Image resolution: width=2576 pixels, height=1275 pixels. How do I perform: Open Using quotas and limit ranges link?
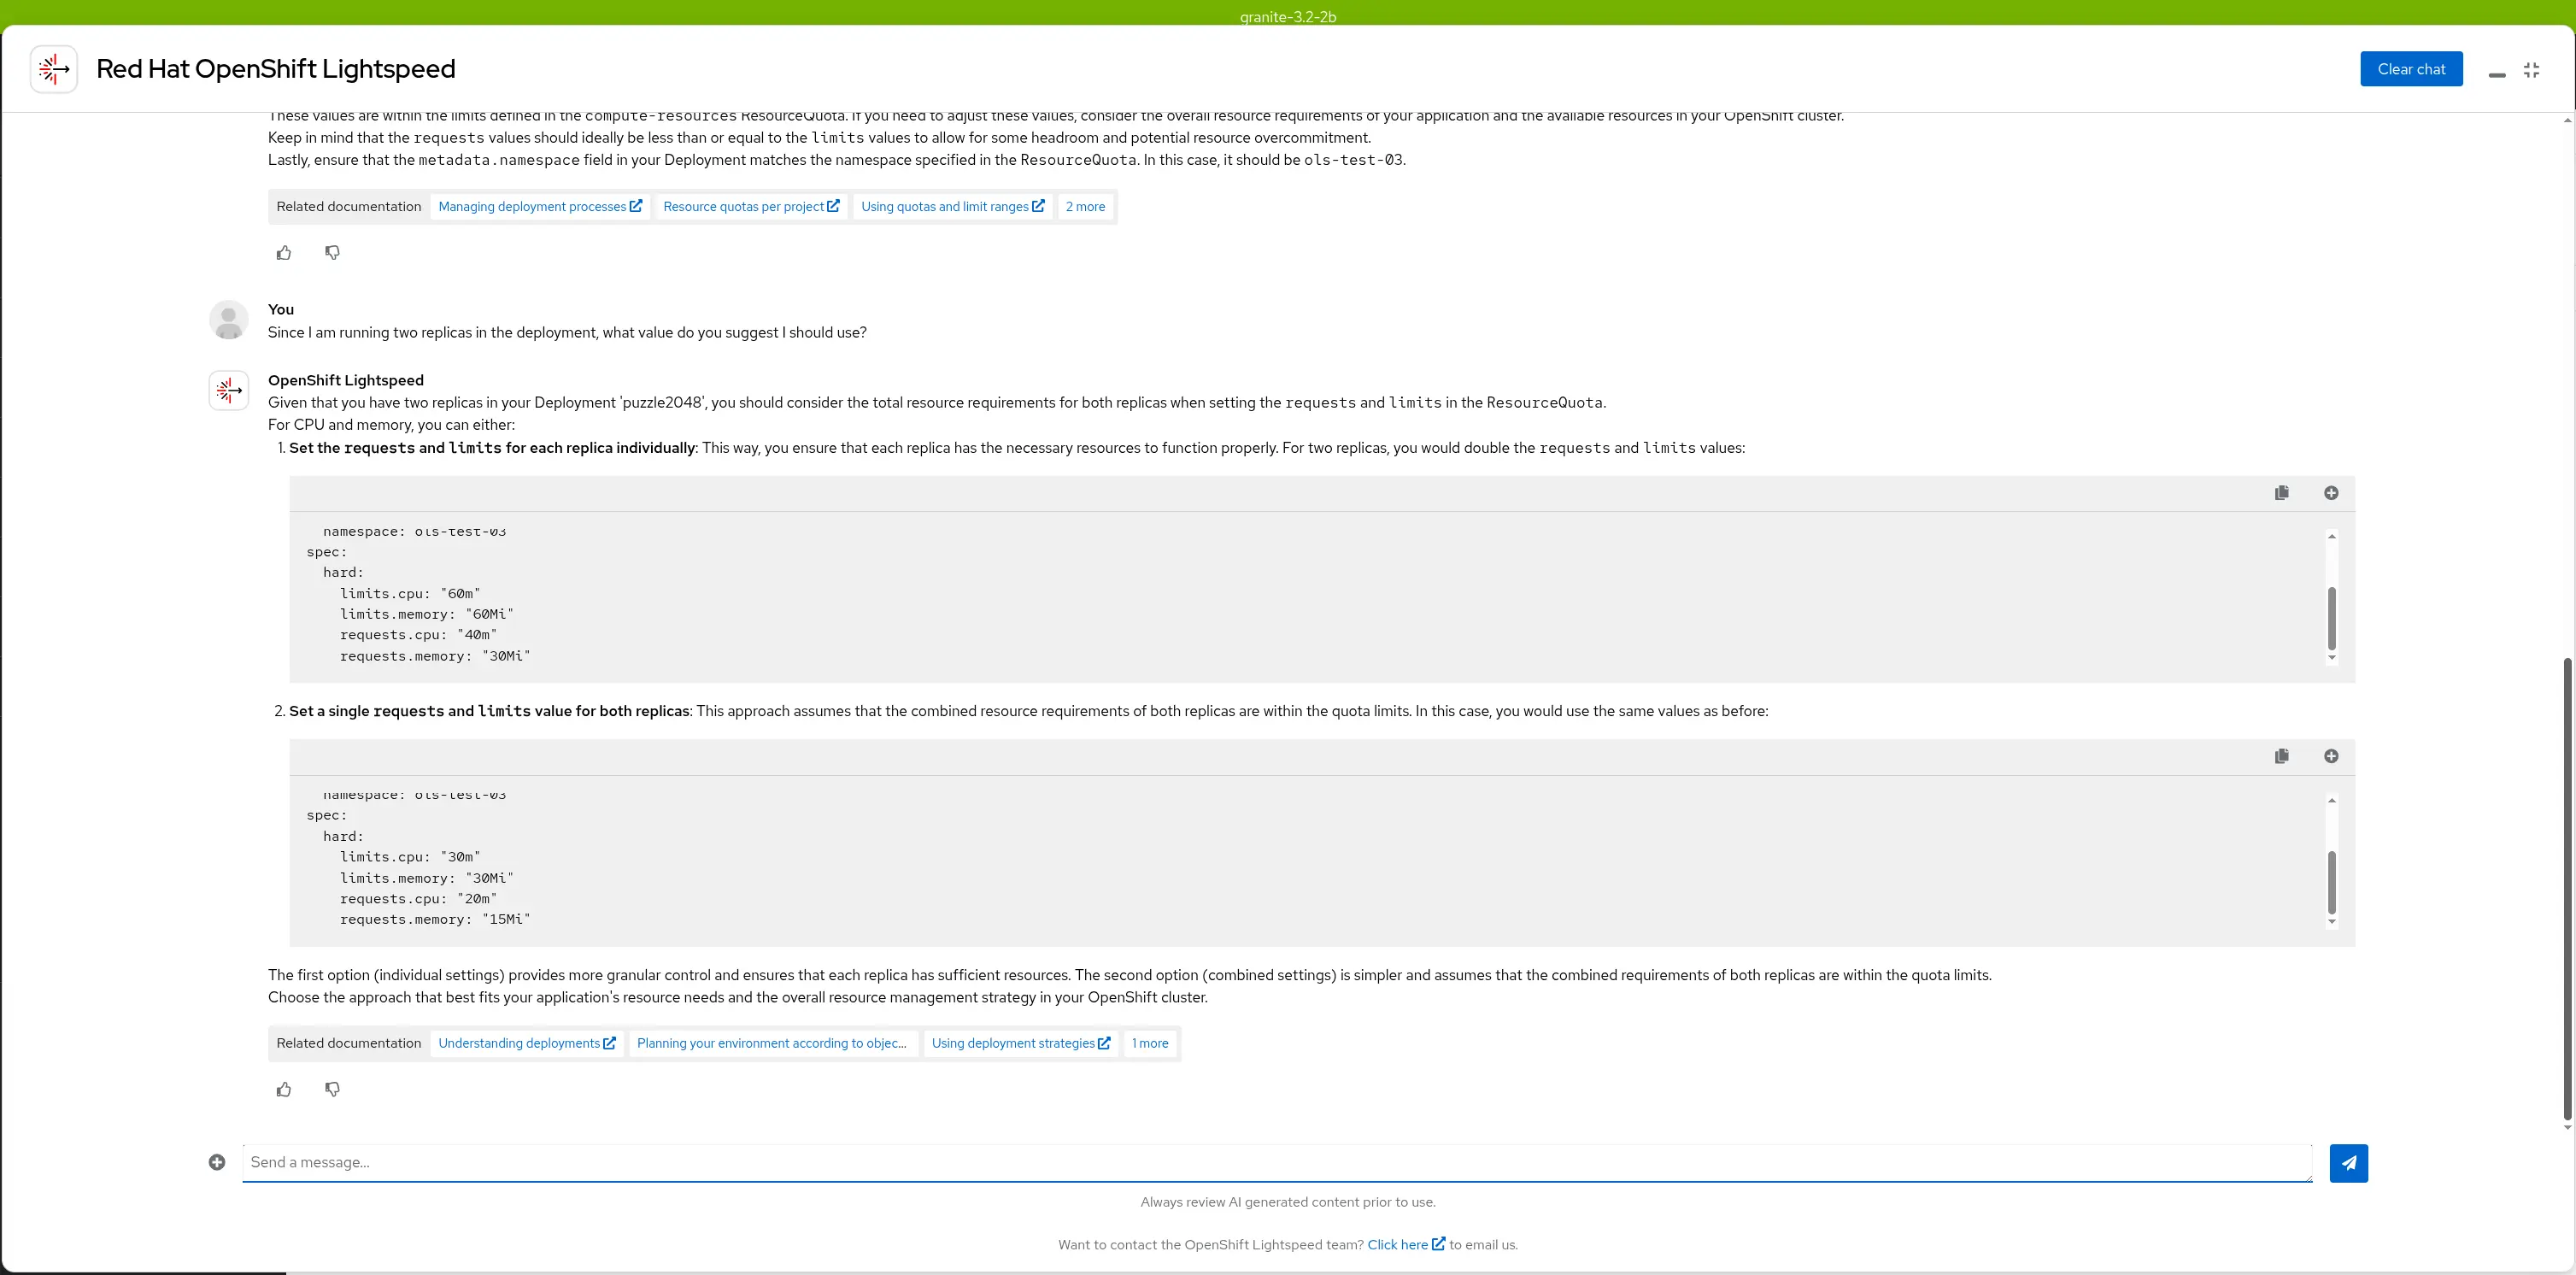coord(952,207)
